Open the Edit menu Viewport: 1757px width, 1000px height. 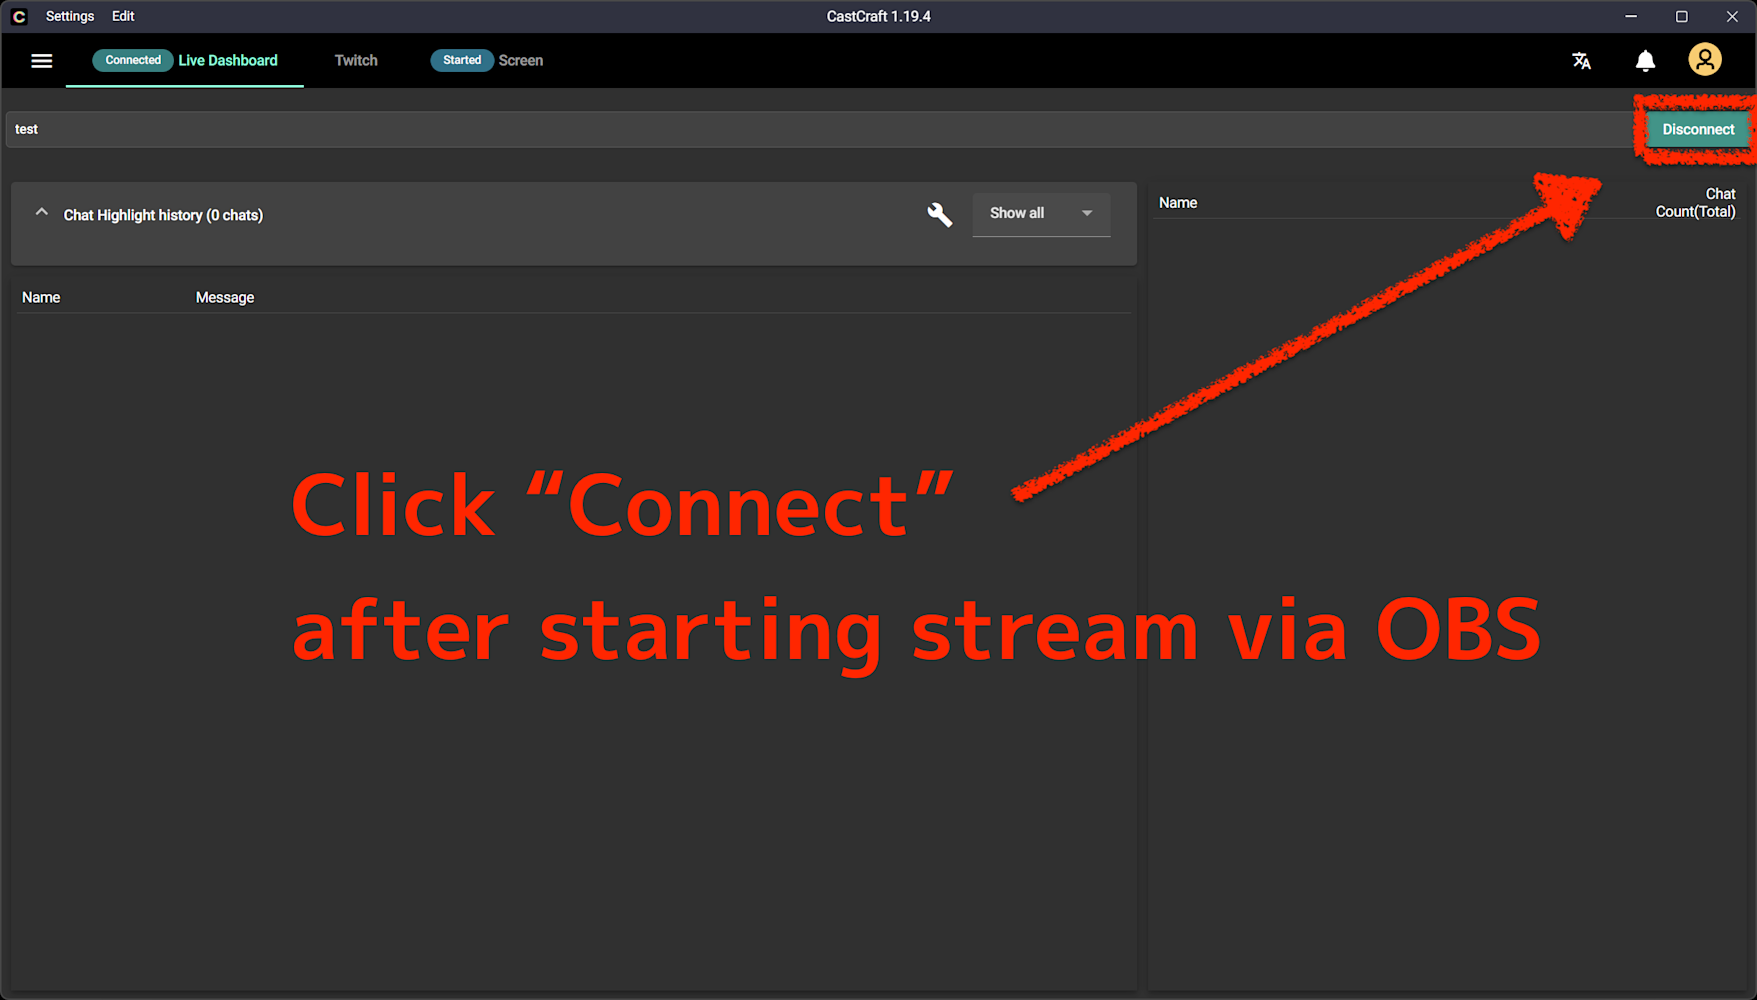pos(123,16)
